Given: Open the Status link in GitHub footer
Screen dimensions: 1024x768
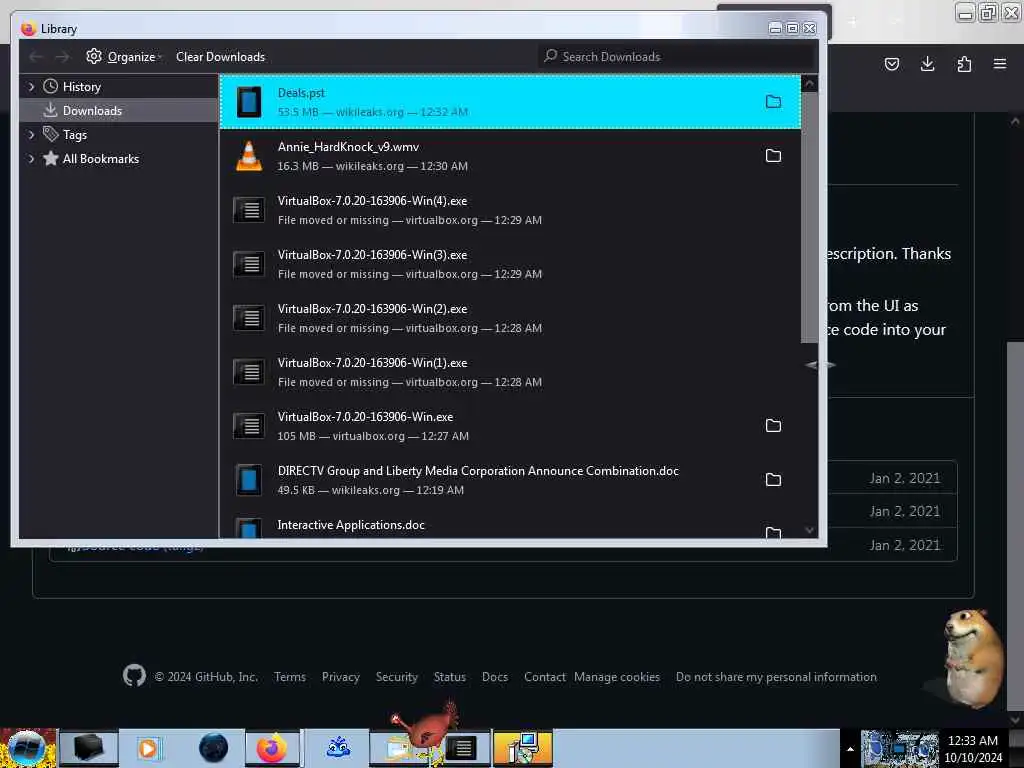Looking at the screenshot, I should click(x=450, y=677).
